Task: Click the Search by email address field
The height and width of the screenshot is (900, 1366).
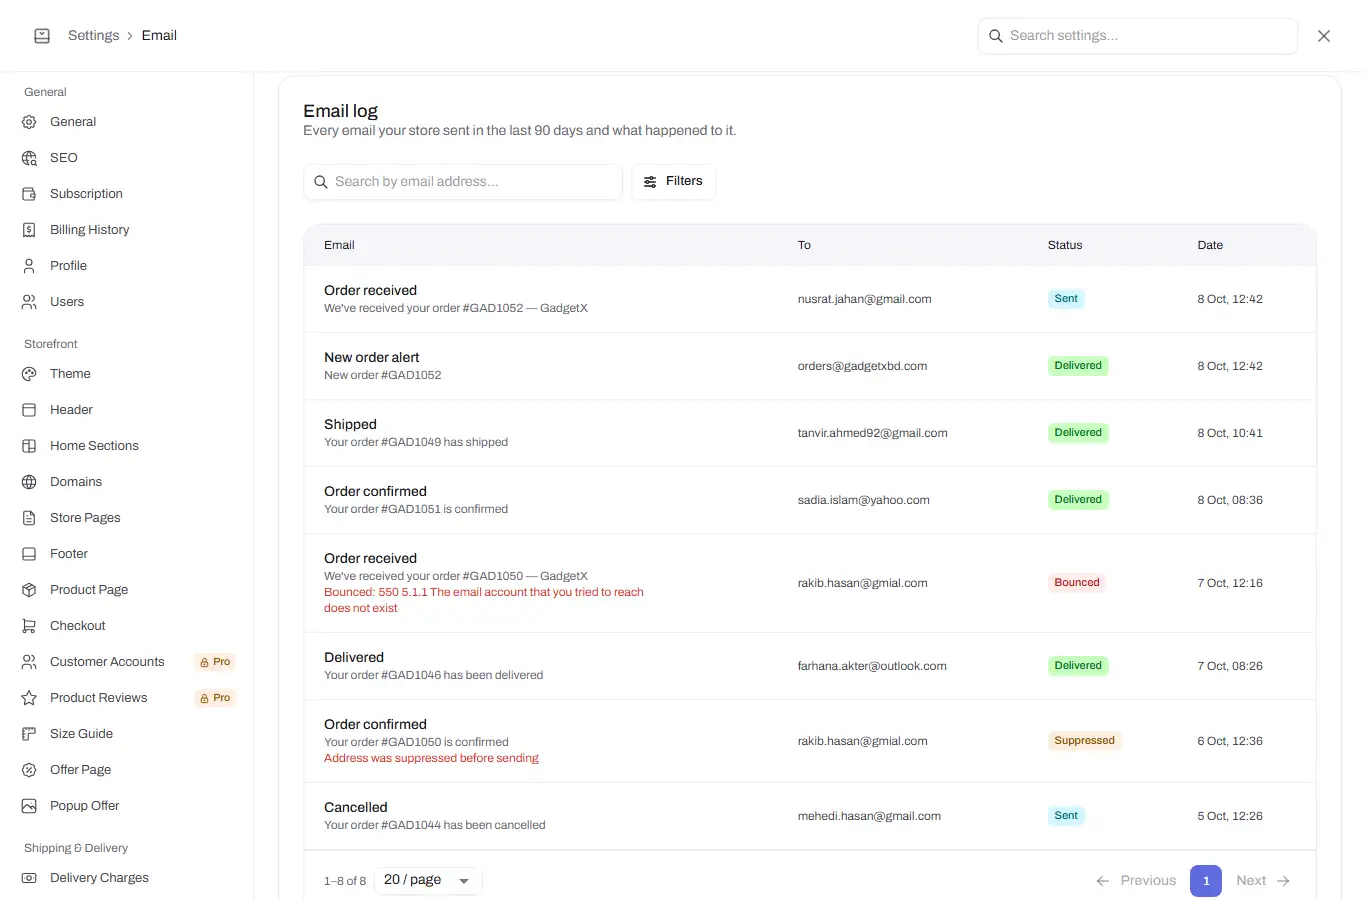Action: tap(463, 182)
